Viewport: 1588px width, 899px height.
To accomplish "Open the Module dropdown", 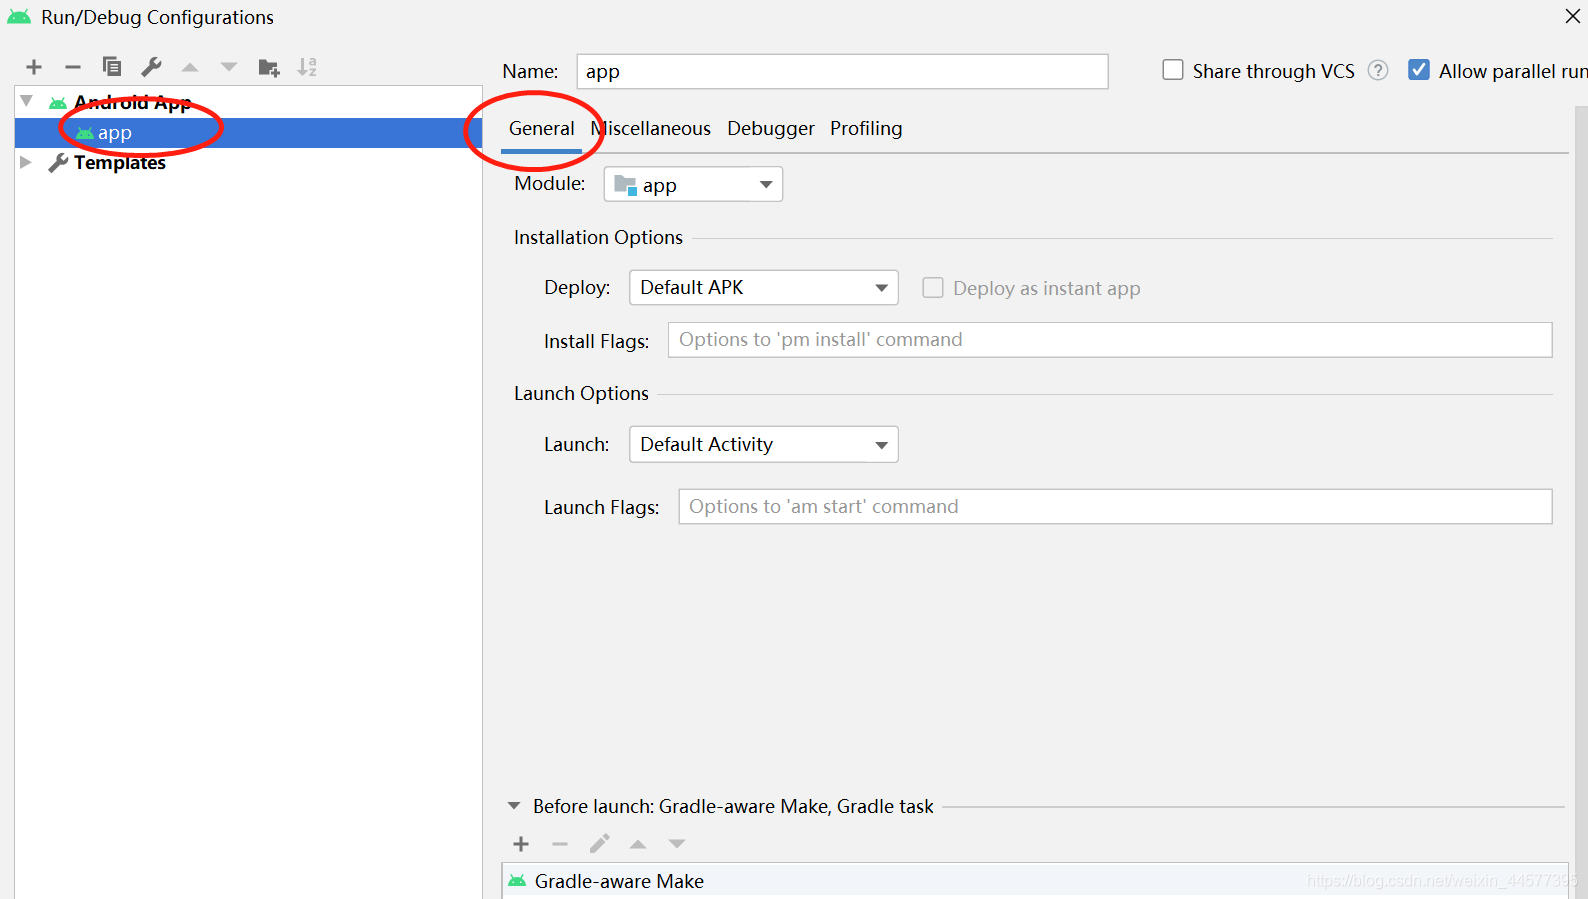I will coord(693,184).
